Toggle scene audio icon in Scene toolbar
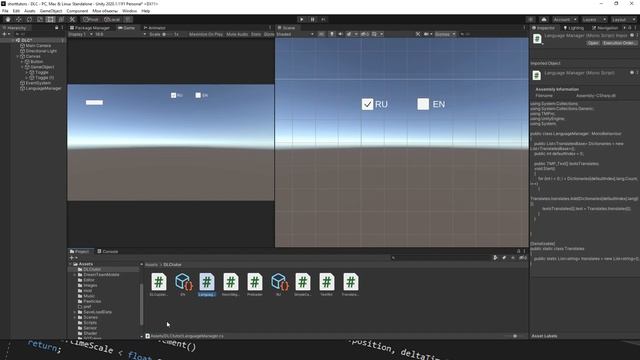Viewport: 640px width, 360px height. (340, 34)
